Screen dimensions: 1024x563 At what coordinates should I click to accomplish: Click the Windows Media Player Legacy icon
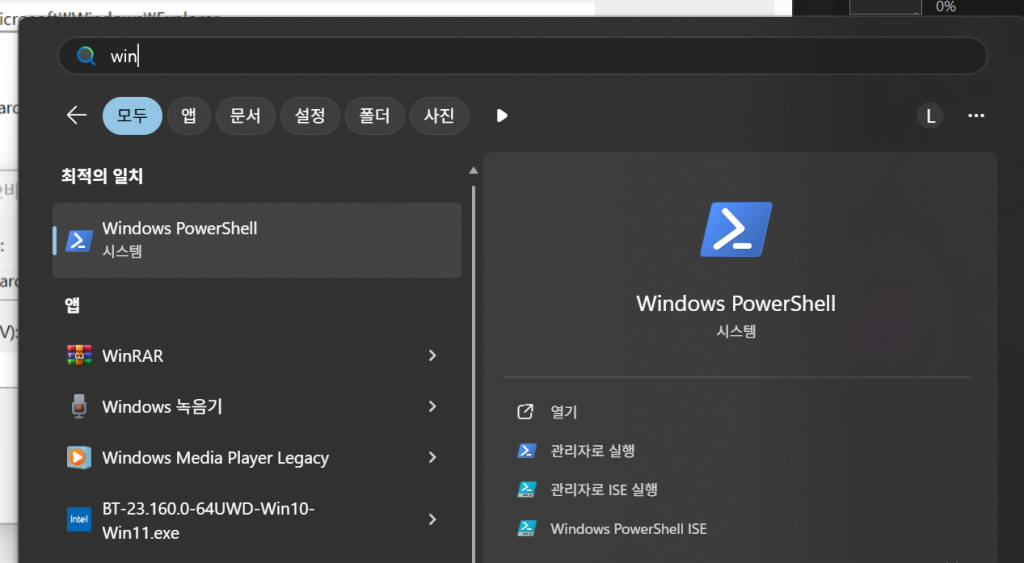click(79, 457)
